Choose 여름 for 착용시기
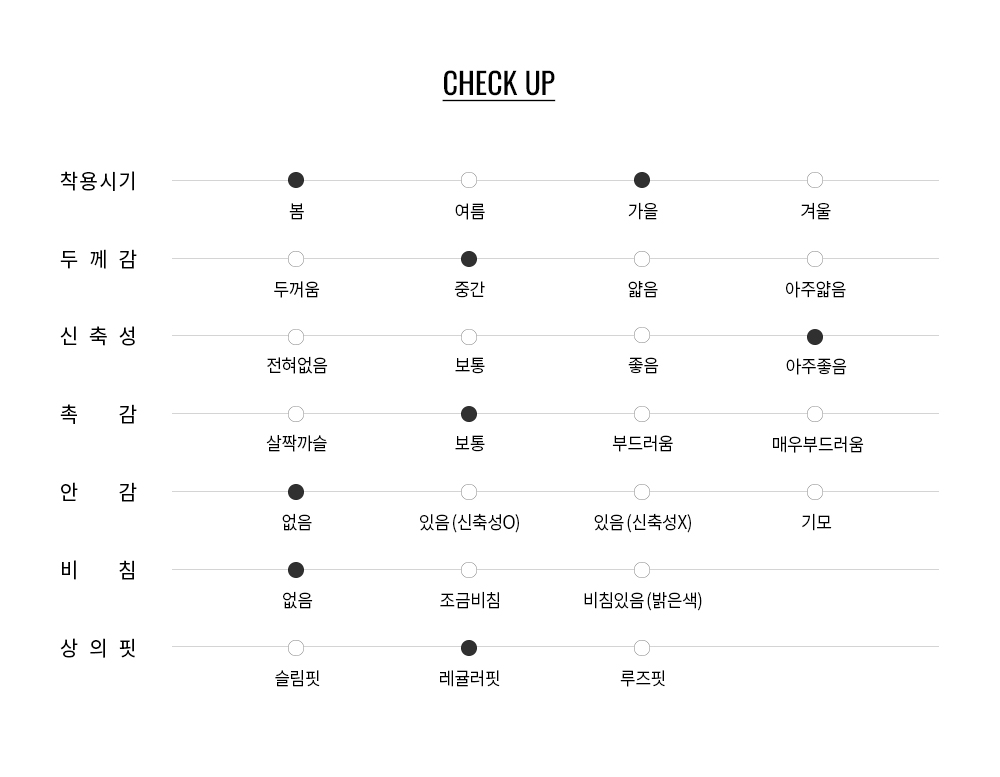The image size is (1000, 777). coord(469,180)
